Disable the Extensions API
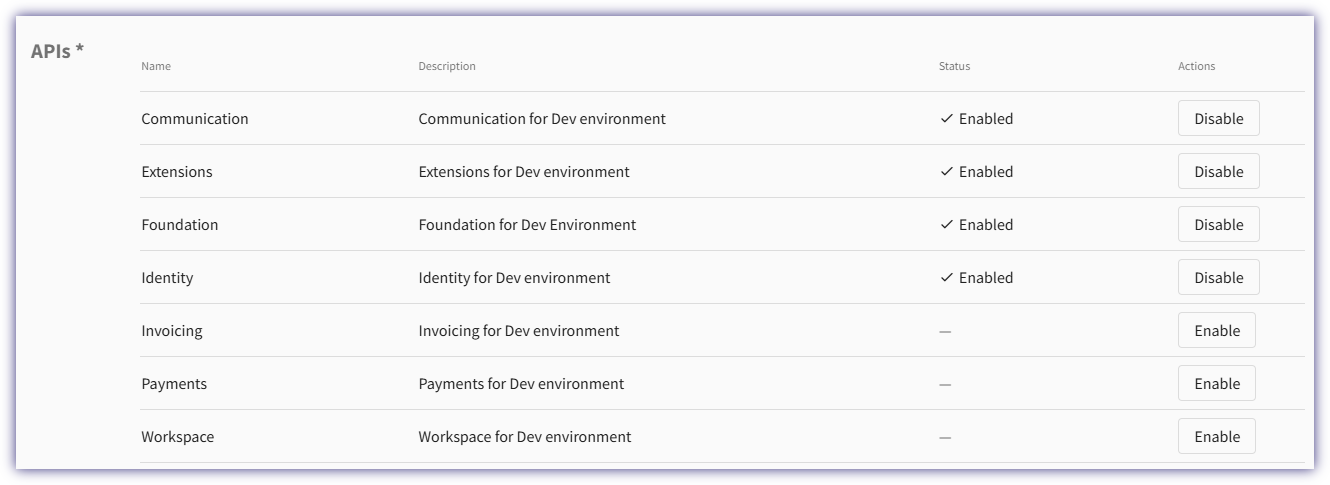 coord(1218,171)
